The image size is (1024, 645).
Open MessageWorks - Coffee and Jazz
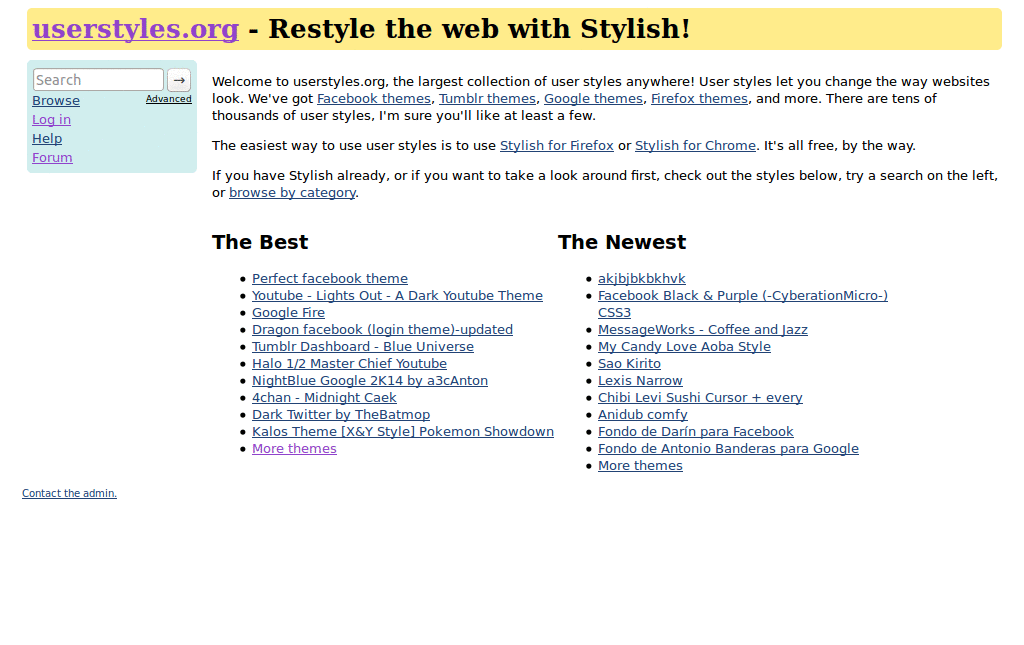(x=703, y=330)
